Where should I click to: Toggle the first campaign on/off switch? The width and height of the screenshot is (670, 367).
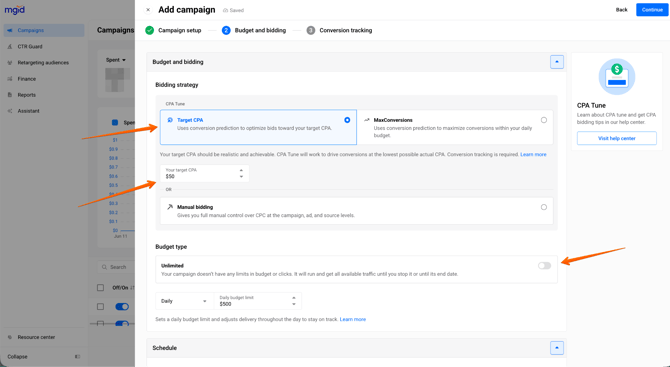[x=122, y=306]
